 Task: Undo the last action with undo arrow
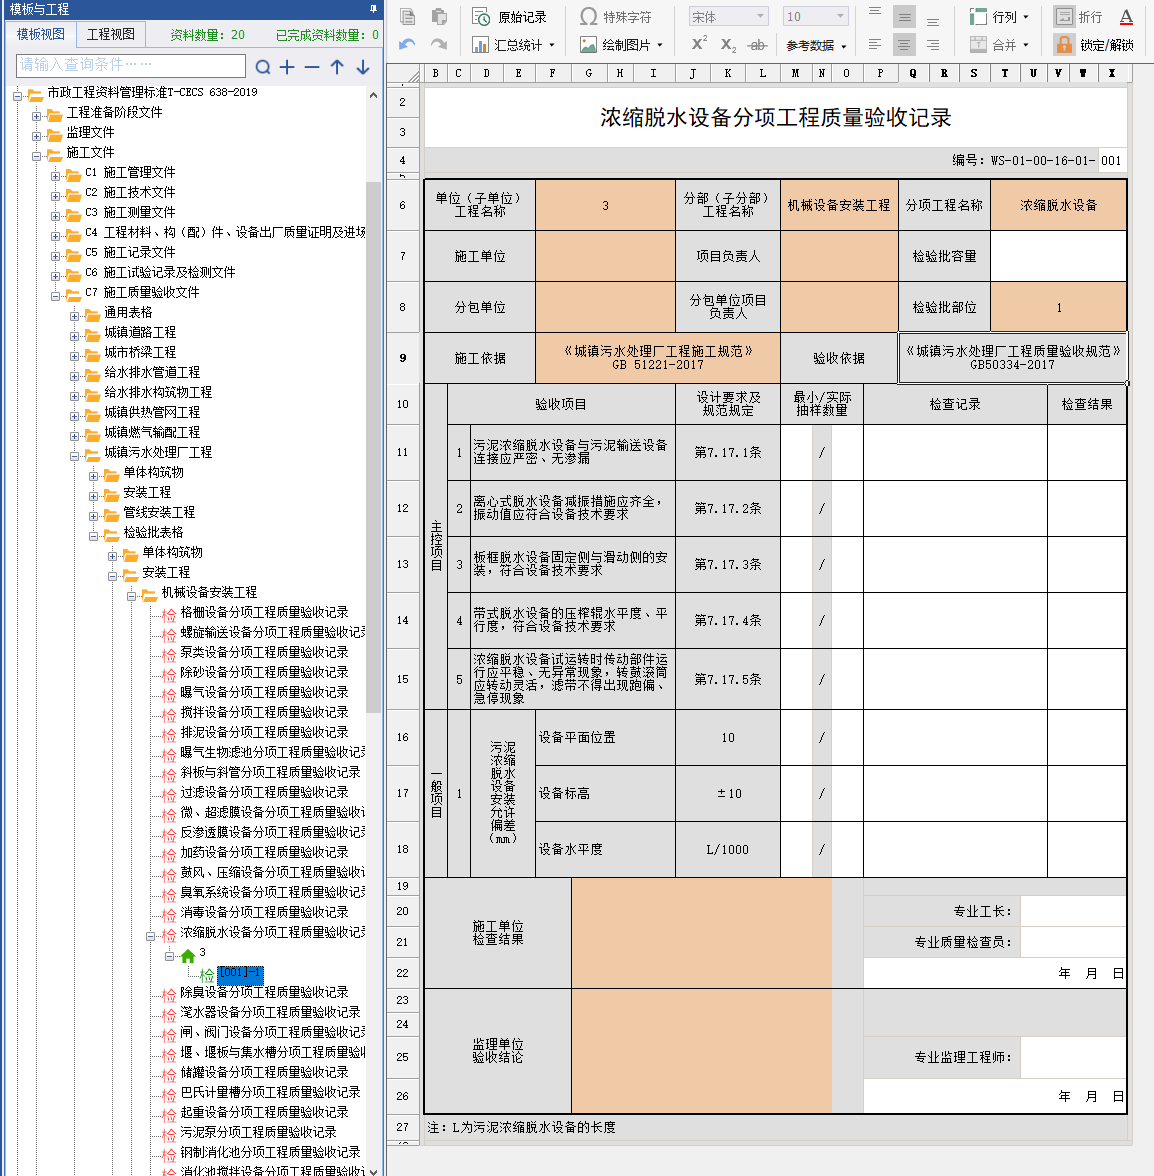(x=407, y=45)
